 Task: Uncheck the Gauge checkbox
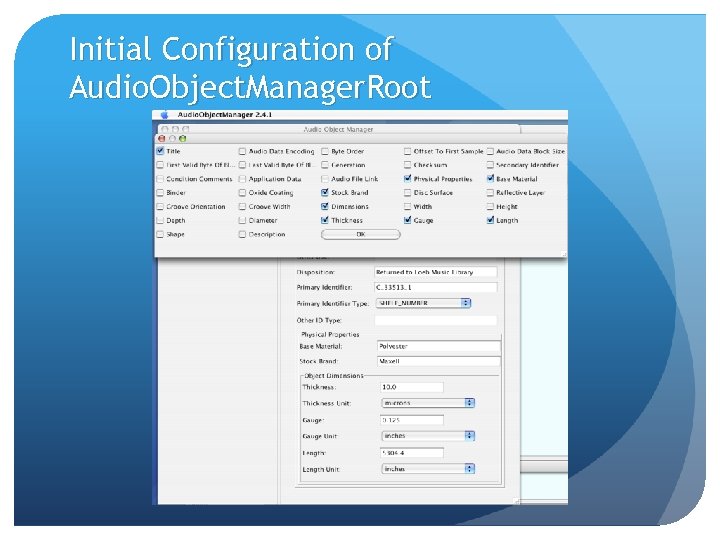(x=407, y=220)
